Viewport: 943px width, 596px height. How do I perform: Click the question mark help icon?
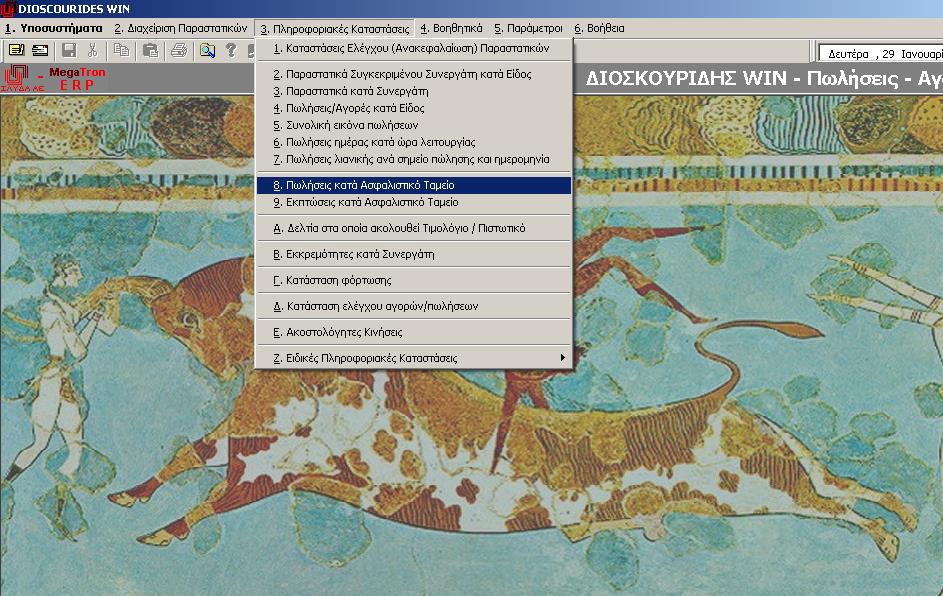231,50
